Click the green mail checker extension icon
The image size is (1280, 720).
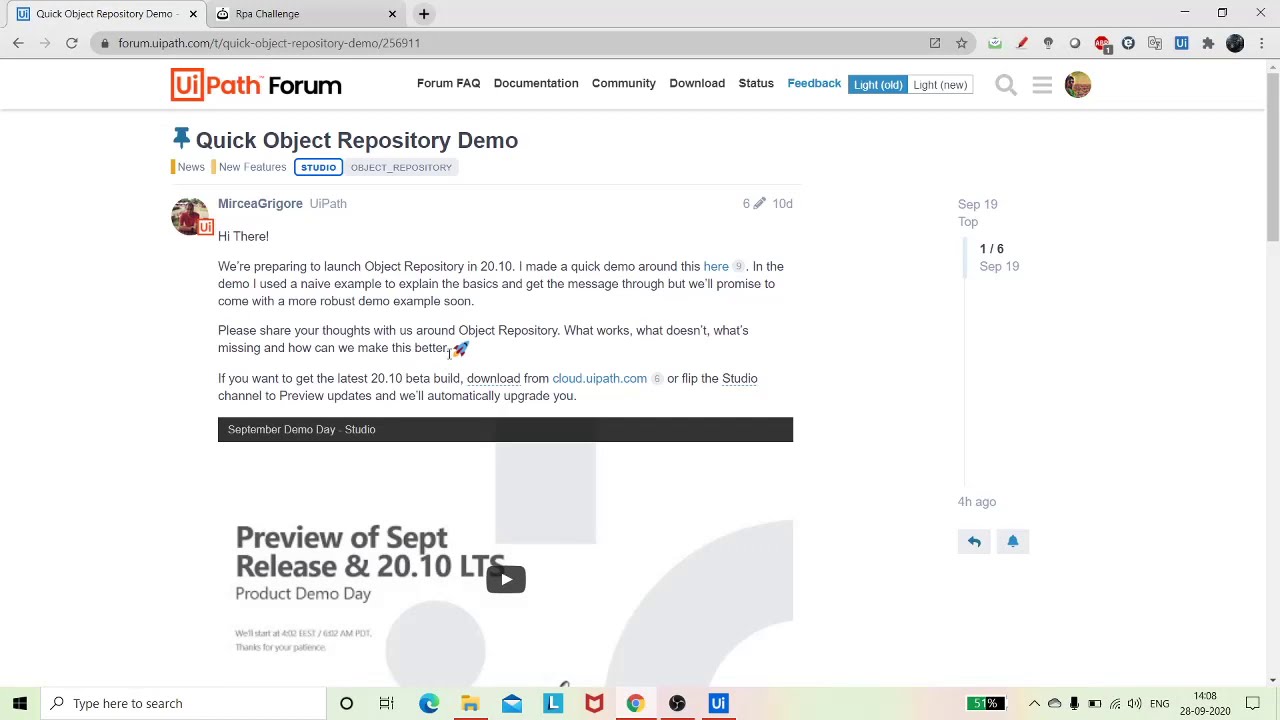994,43
